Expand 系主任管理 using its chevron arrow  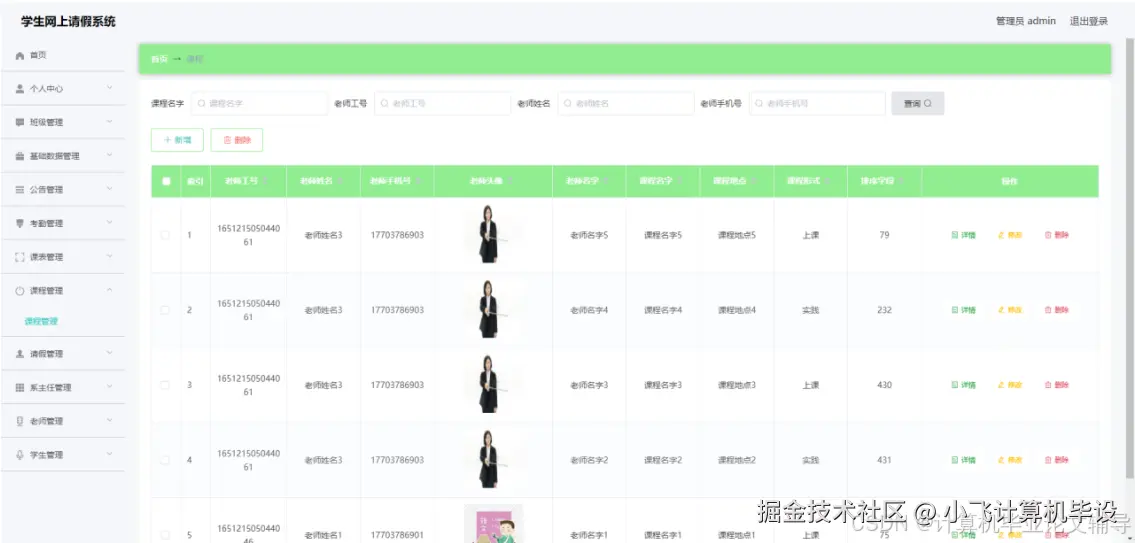pos(109,387)
